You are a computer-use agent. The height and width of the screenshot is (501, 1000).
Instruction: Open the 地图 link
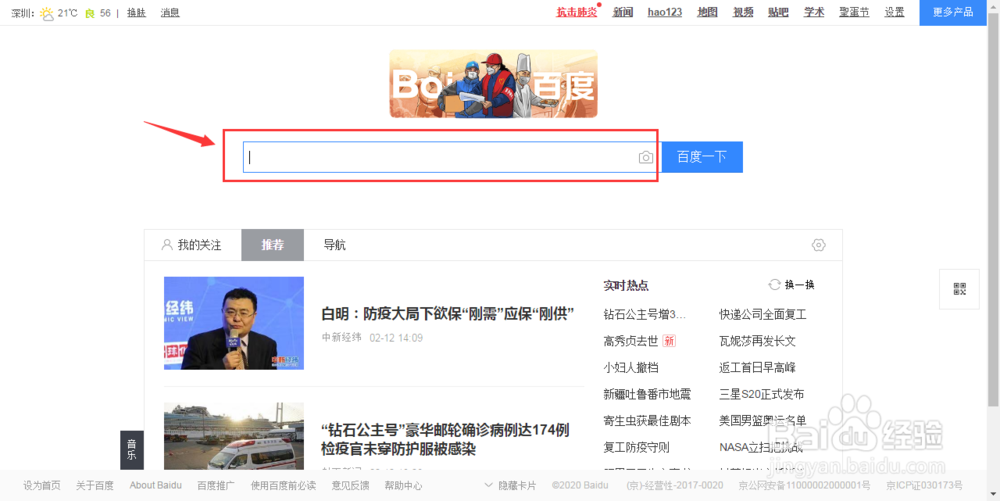707,12
